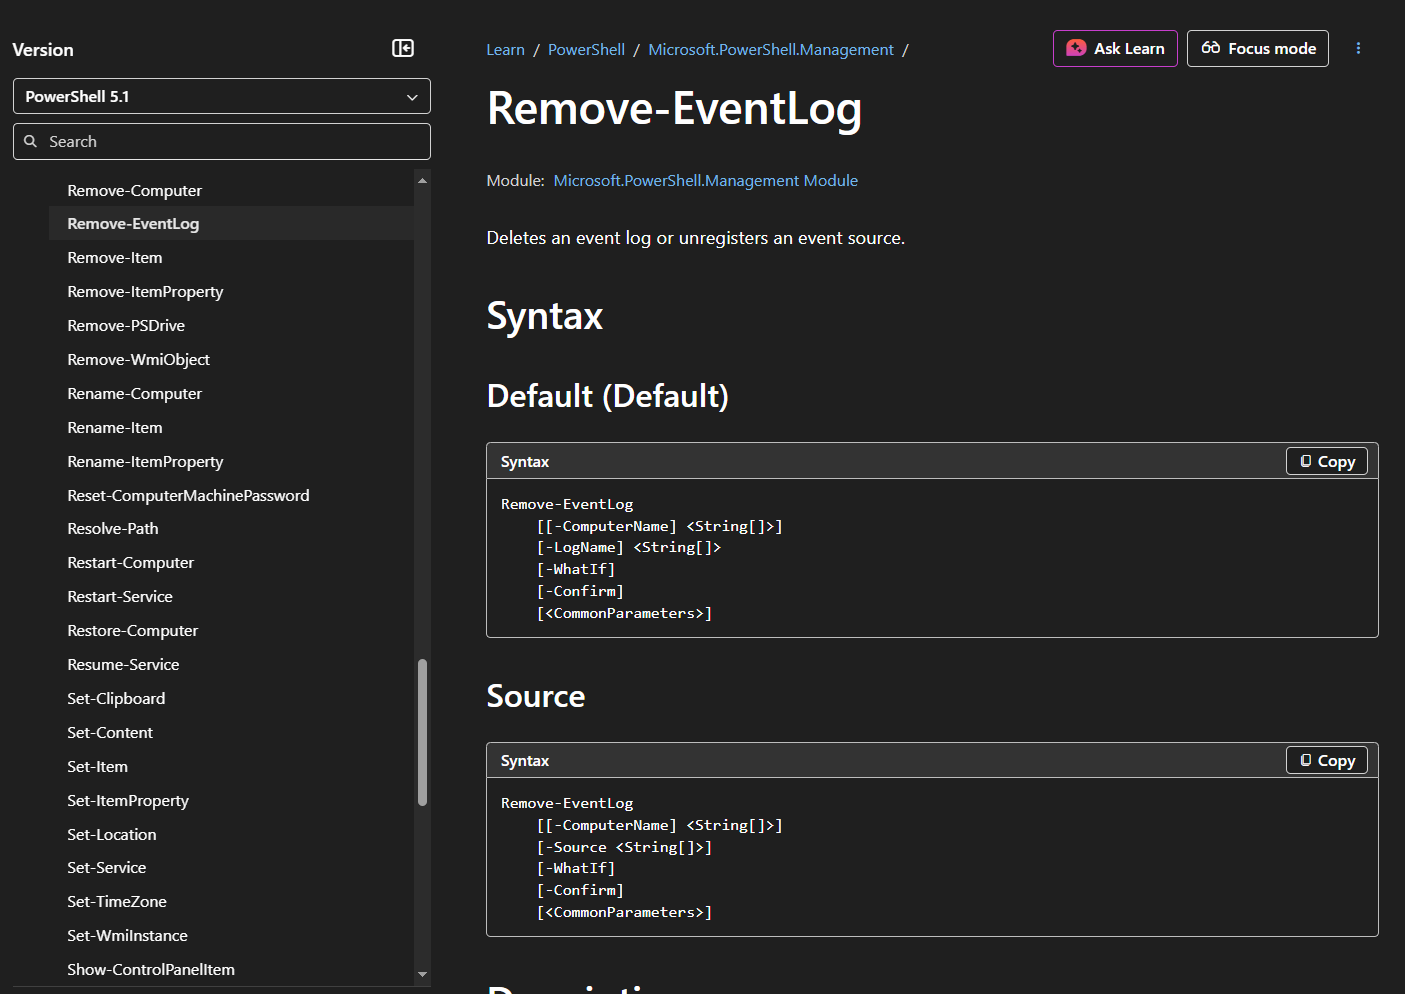Open Set-Location article
Viewport: 1405px width, 994px height.
(111, 834)
